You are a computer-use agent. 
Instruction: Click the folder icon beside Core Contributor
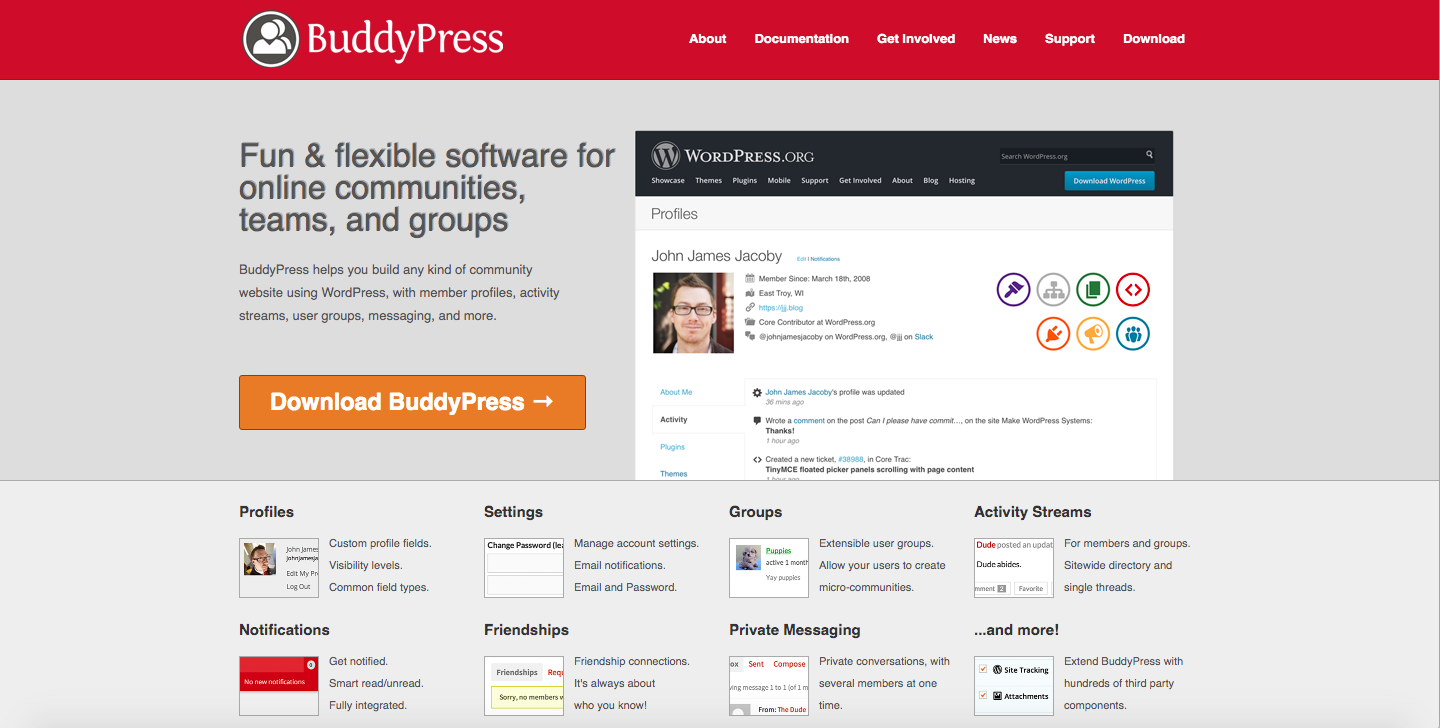click(x=750, y=322)
